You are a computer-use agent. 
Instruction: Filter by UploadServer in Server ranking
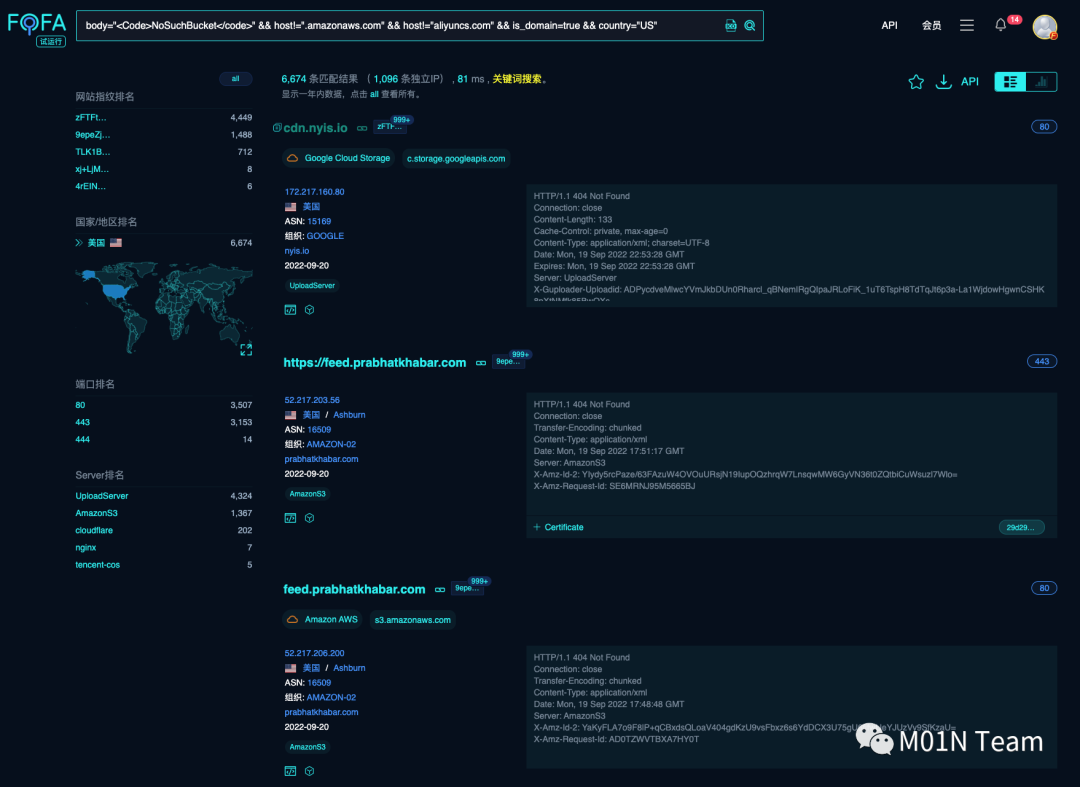[102, 496]
